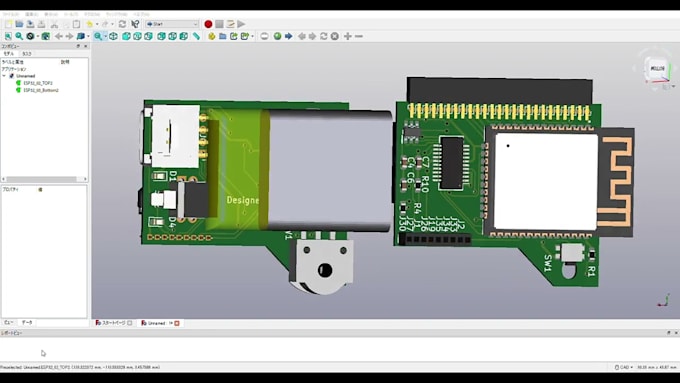Image resolution: width=680 pixels, height=383 pixels.
Task: Select the highlighted zoom magnifier tool
Action: (98, 36)
